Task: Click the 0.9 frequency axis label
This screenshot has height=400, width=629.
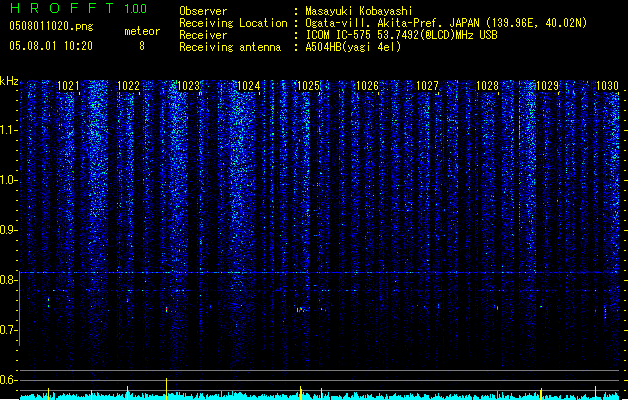Action: click(9, 230)
